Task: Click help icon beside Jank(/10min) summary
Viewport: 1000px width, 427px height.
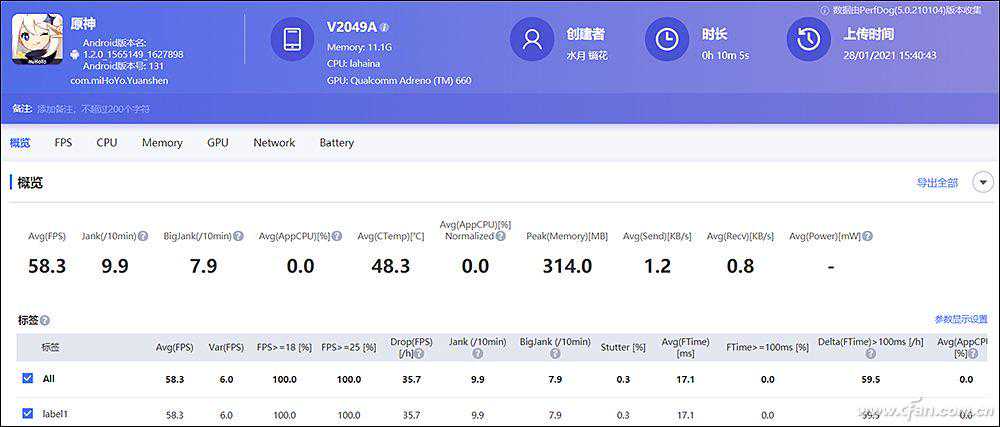Action: point(143,236)
